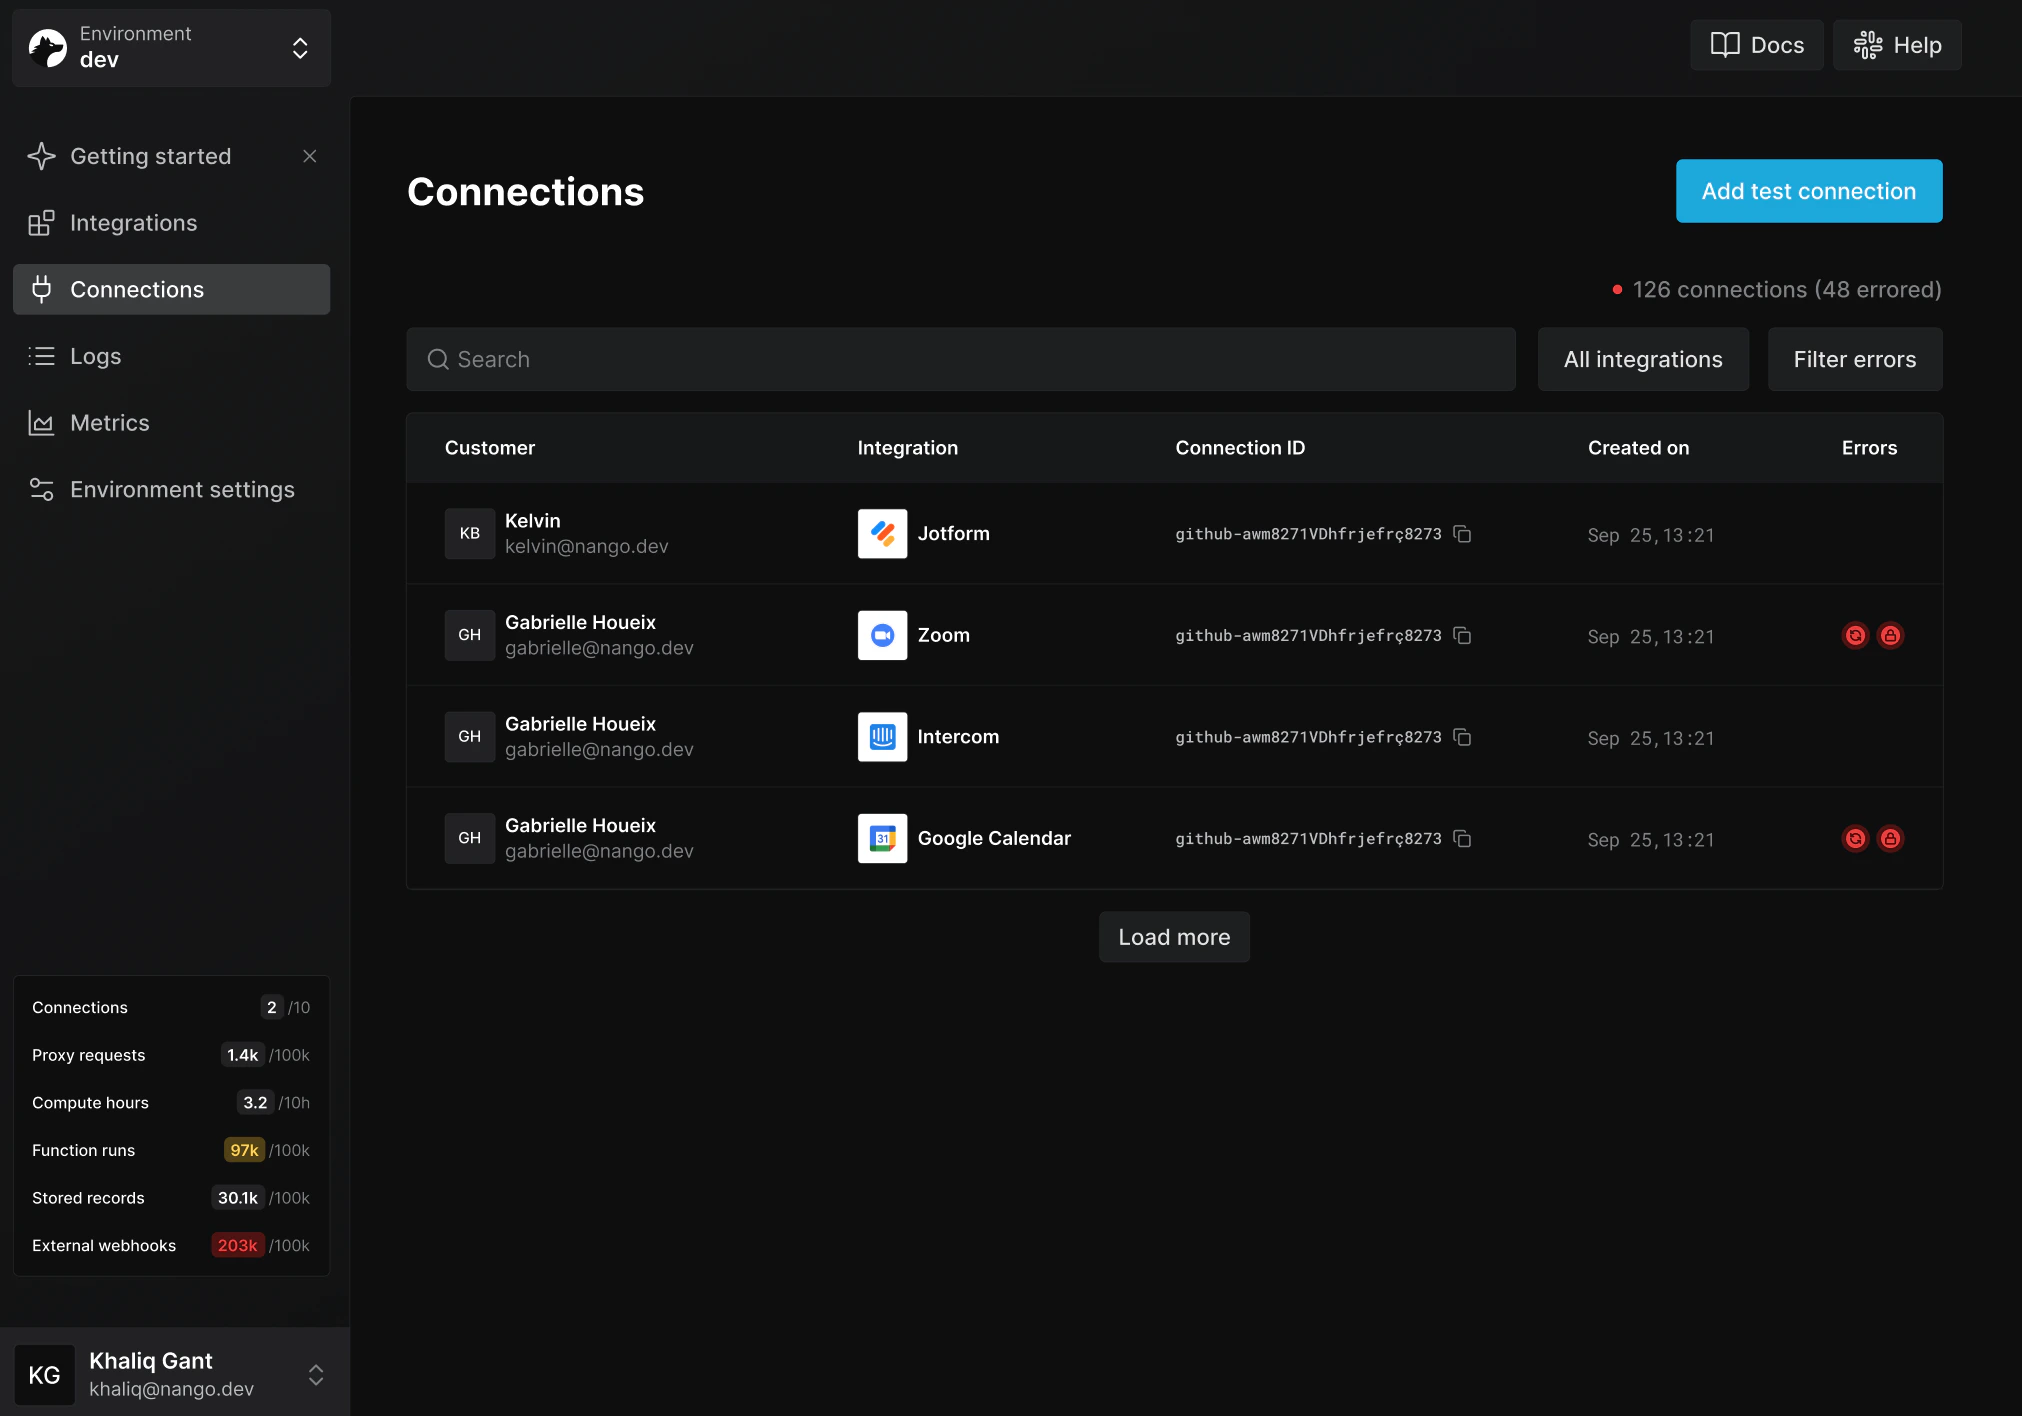Go to Logs in sidebar

(95, 356)
